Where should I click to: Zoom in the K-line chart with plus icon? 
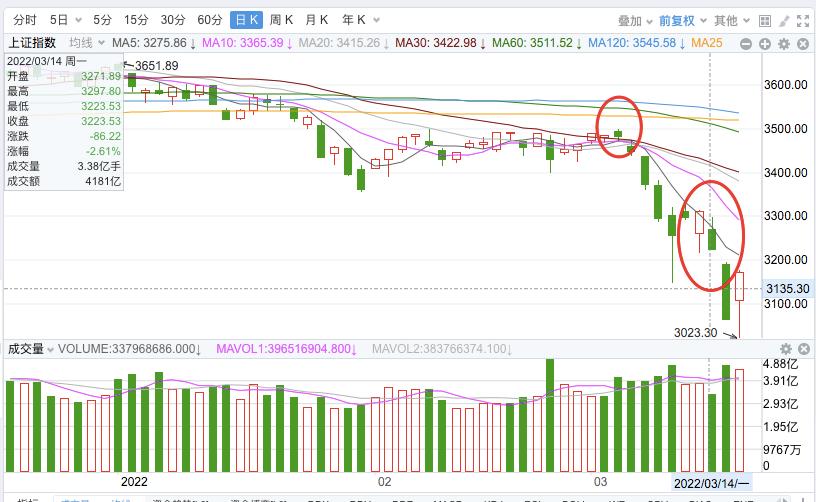pyautogui.click(x=764, y=44)
